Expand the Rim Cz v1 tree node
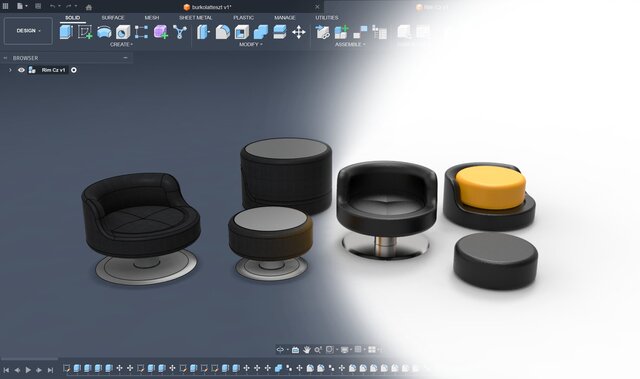Viewport: 640px width, 379px height. click(x=10, y=70)
